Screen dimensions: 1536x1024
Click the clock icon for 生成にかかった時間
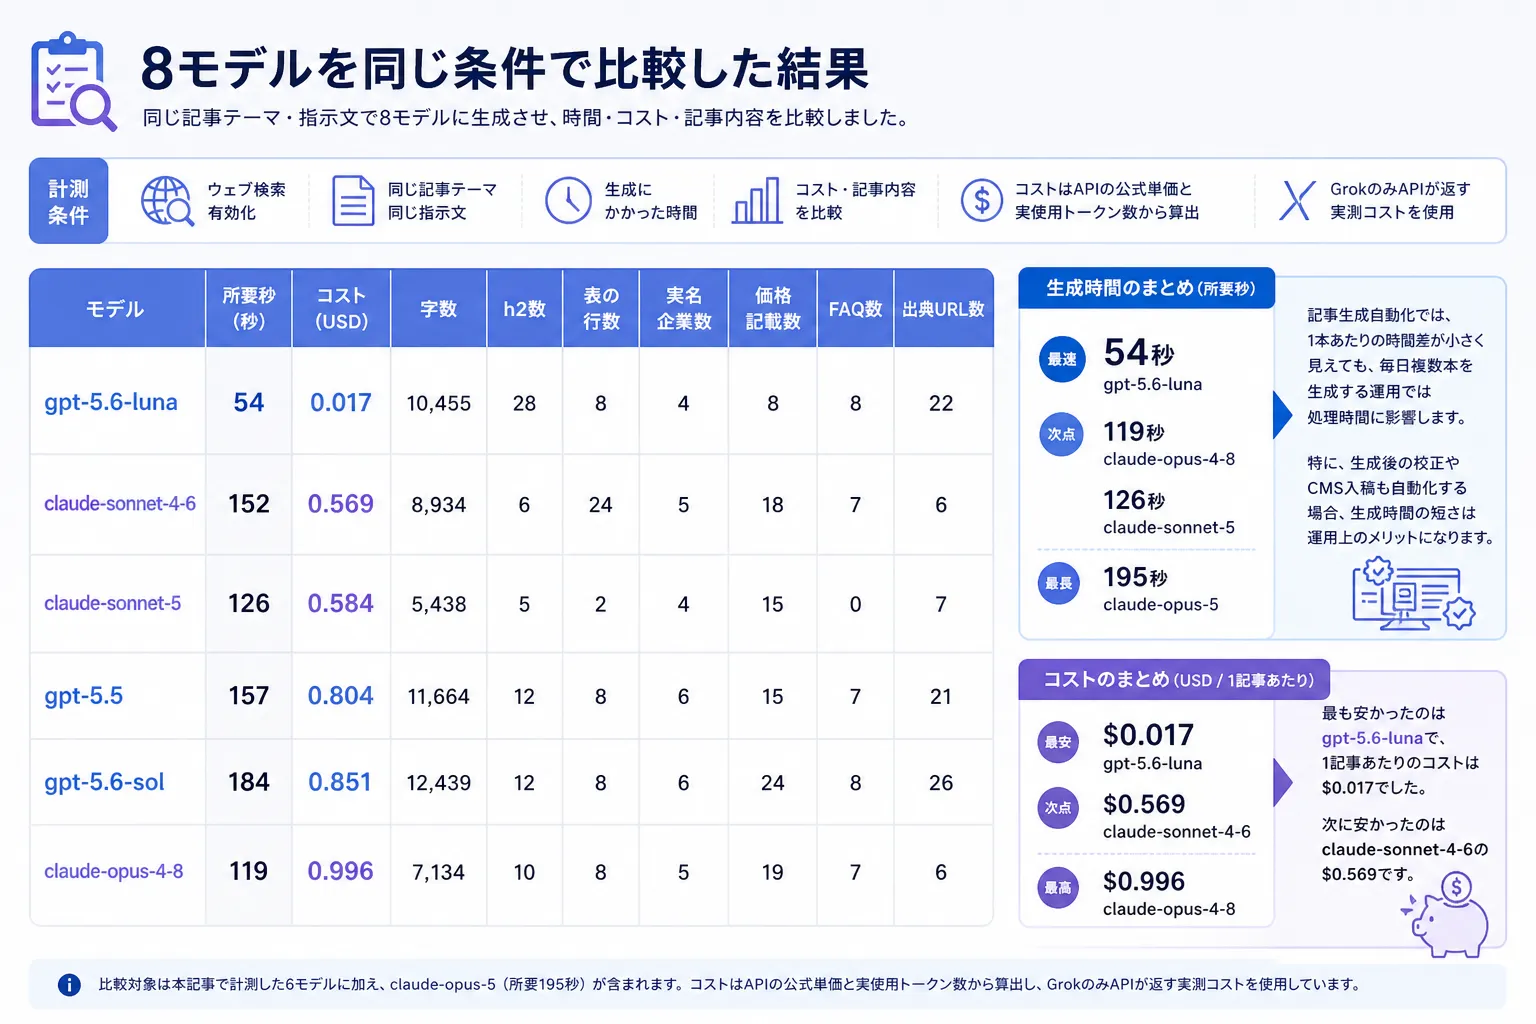[568, 201]
